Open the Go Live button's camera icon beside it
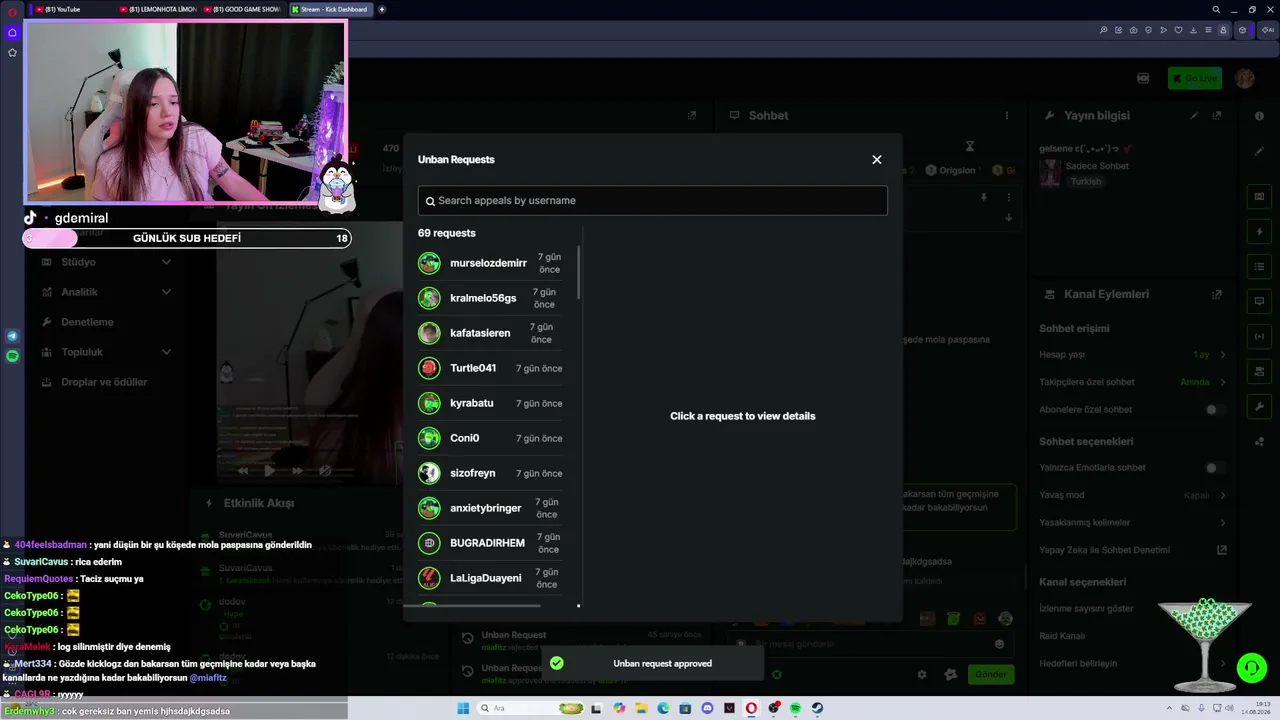 point(1143,78)
